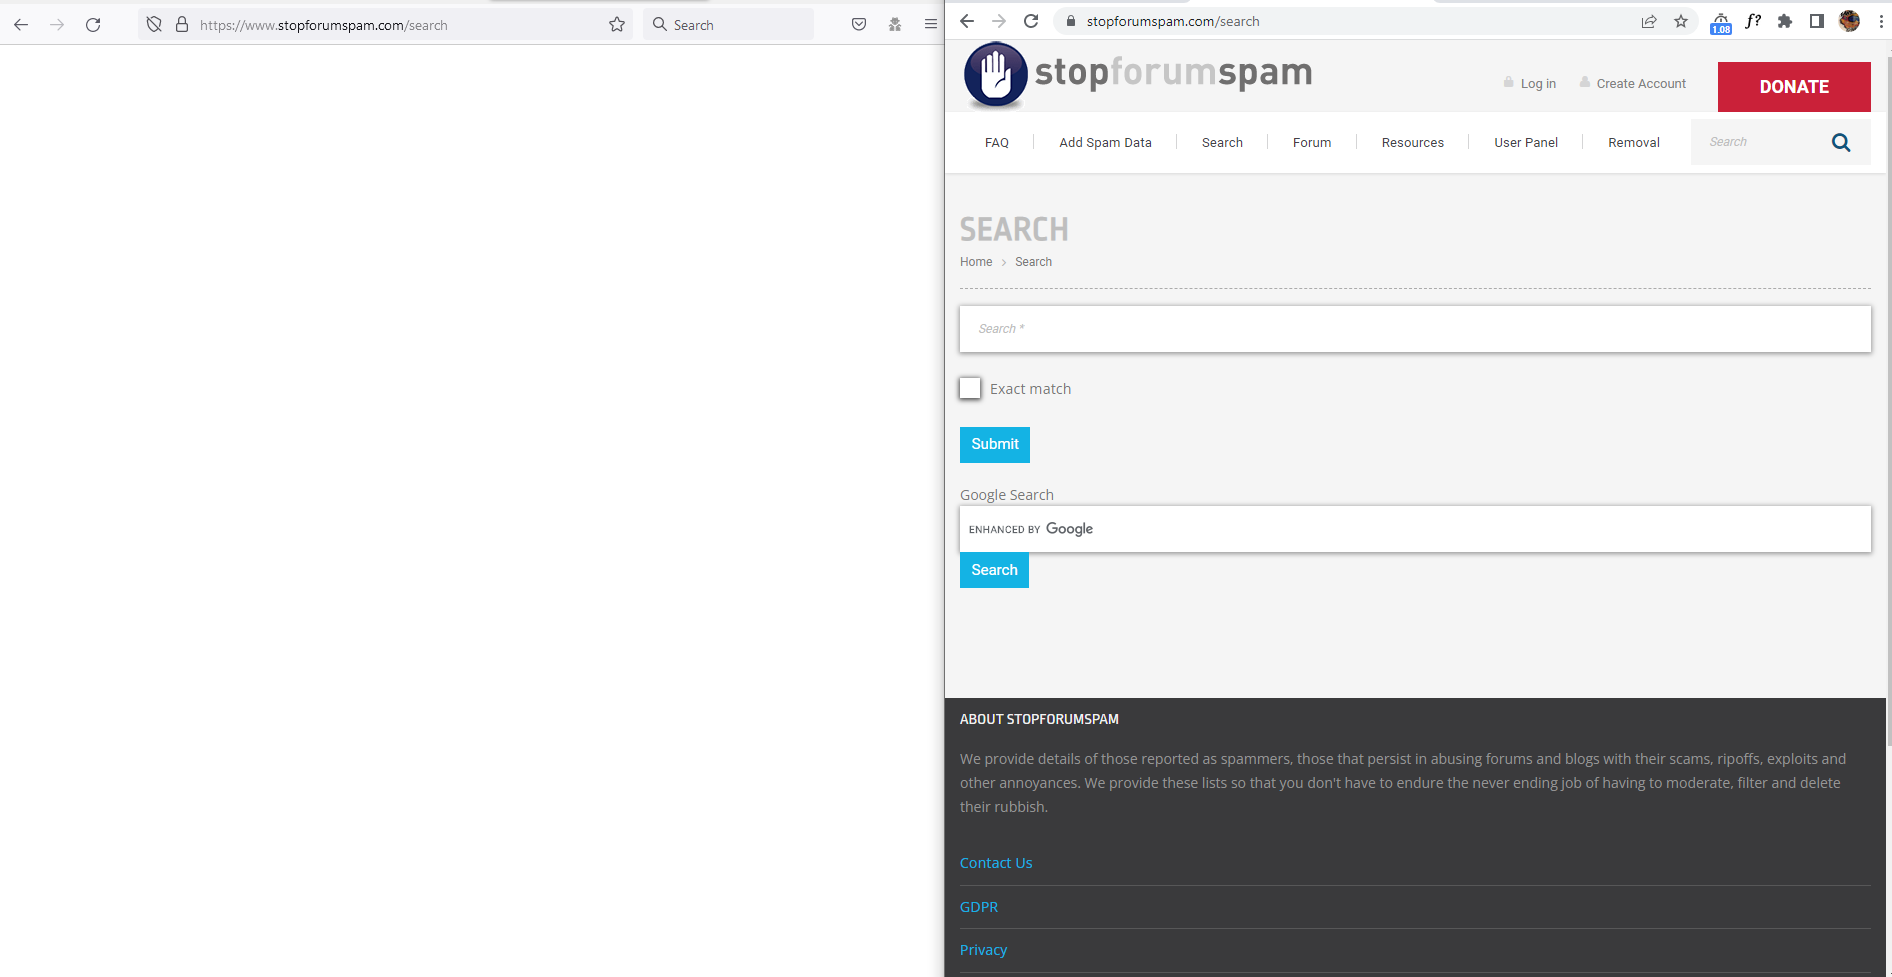1892x977 pixels.
Task: Click the Log in link
Action: [1538, 84]
